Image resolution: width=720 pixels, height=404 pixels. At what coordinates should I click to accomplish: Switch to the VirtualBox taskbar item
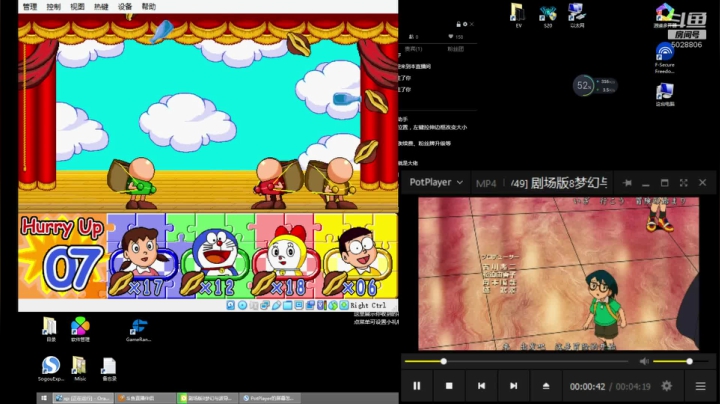click(83, 398)
